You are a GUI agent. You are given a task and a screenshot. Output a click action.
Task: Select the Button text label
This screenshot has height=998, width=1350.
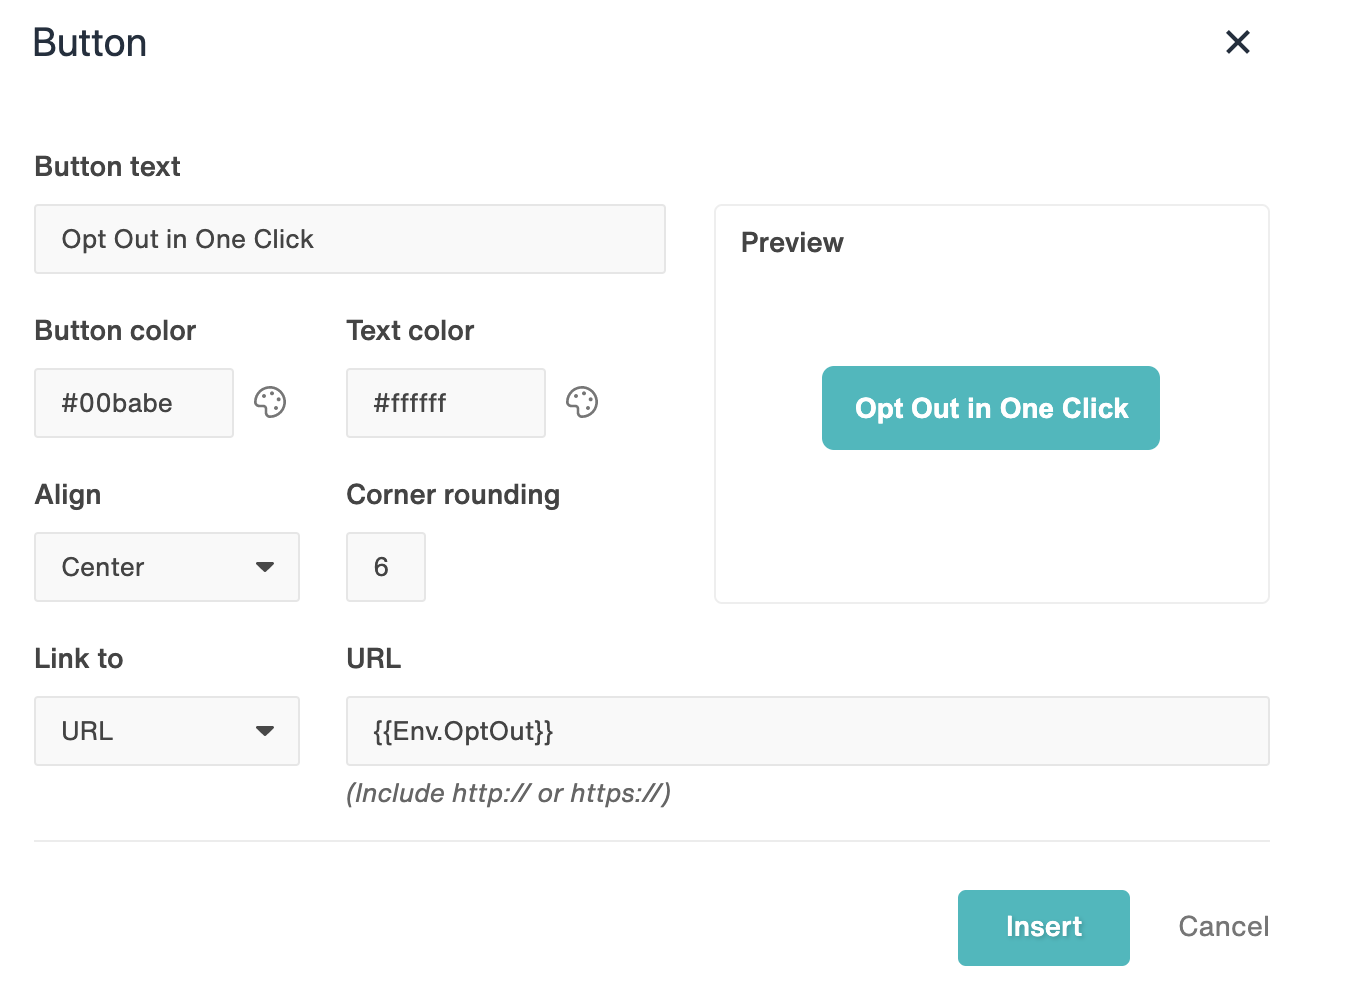click(107, 166)
